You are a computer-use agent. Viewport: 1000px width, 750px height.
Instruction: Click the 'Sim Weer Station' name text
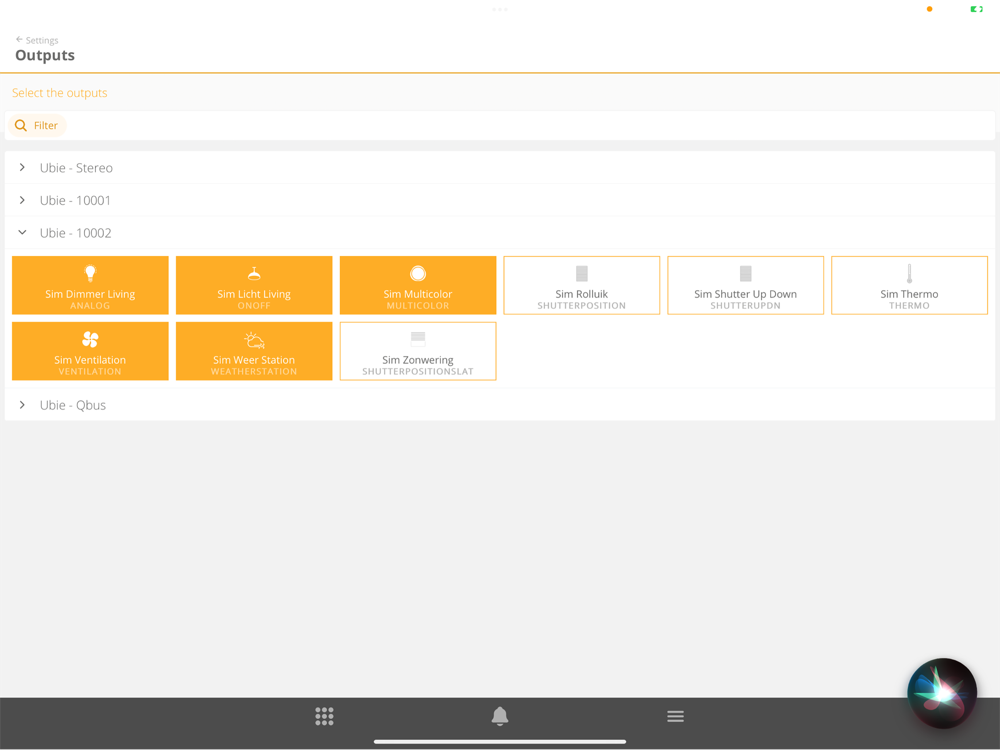tap(254, 360)
